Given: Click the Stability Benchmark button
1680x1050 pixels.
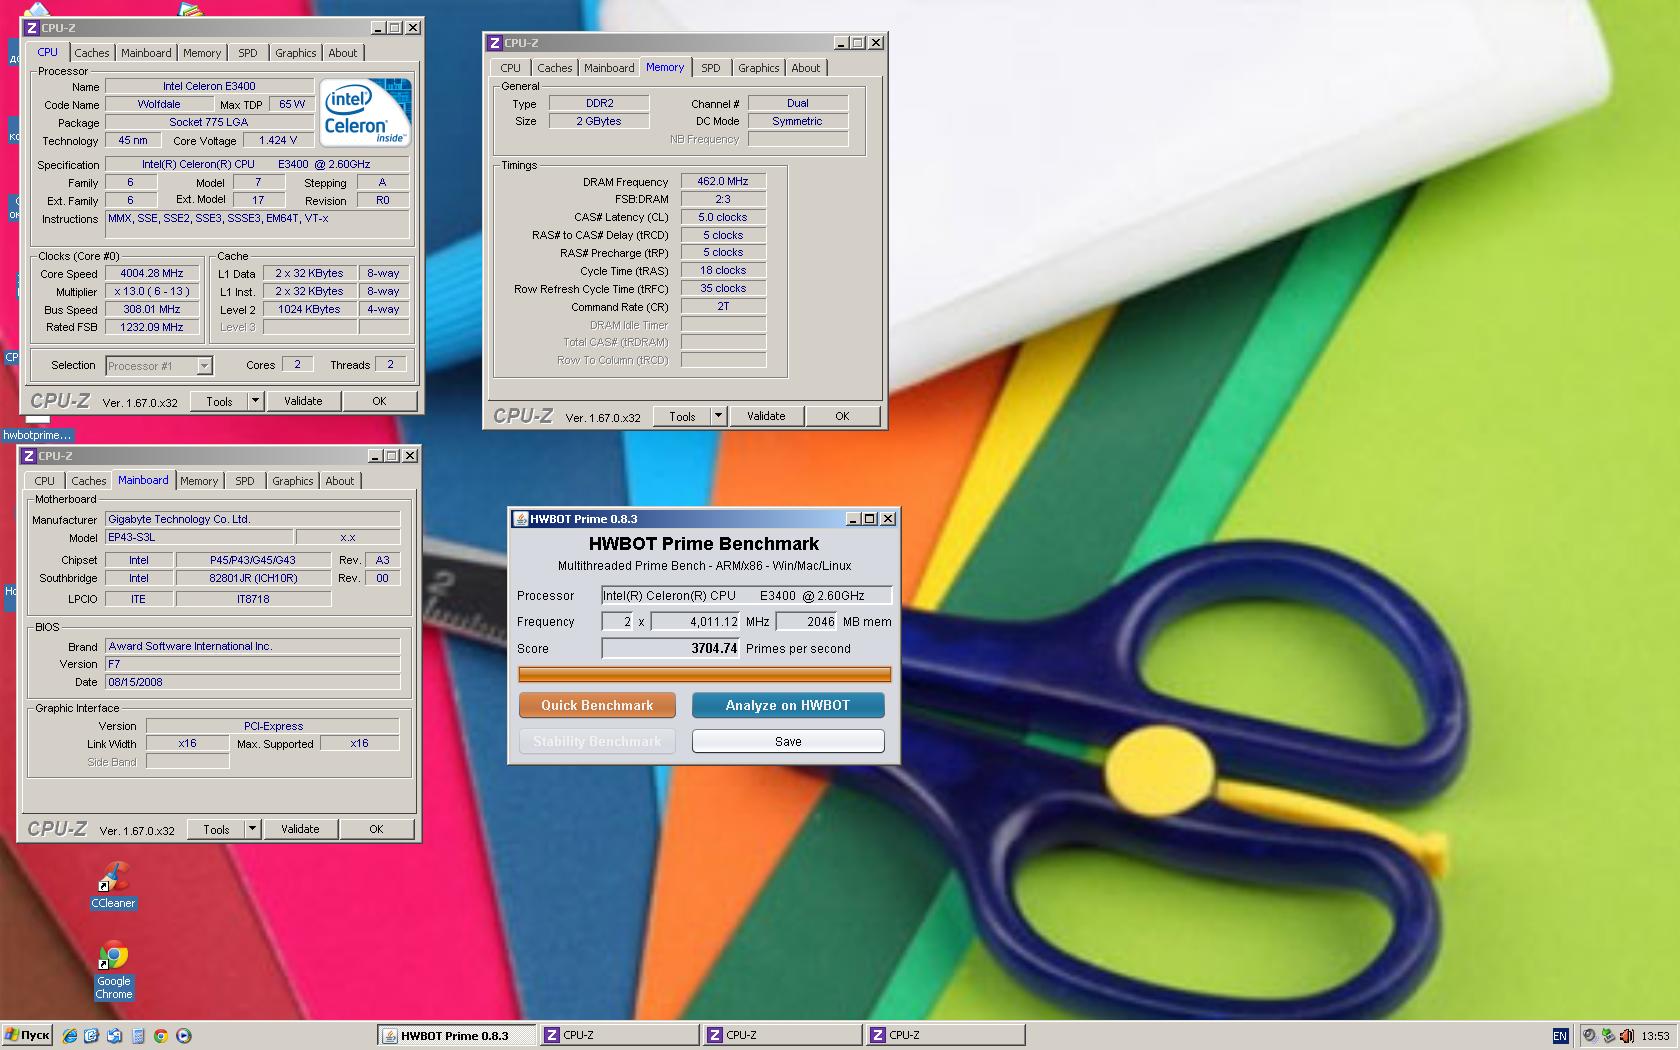Looking at the screenshot, I should pos(597,741).
